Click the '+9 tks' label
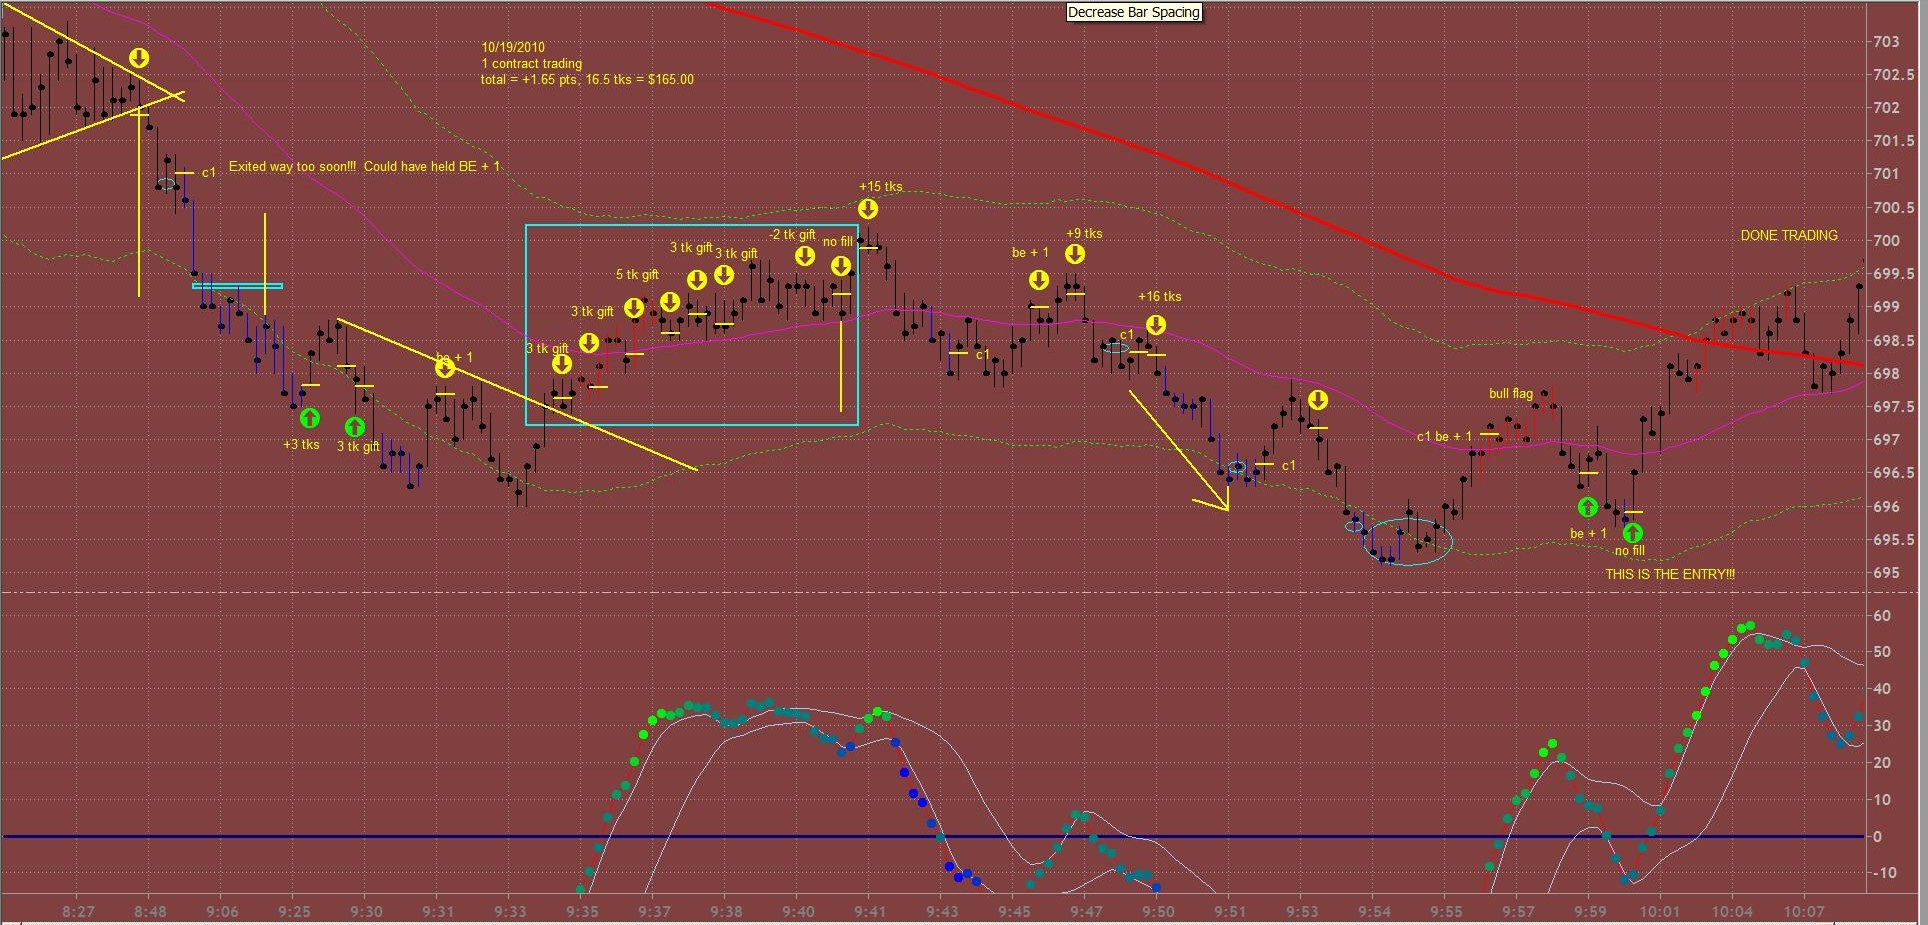The image size is (1928, 925). [x=1084, y=233]
